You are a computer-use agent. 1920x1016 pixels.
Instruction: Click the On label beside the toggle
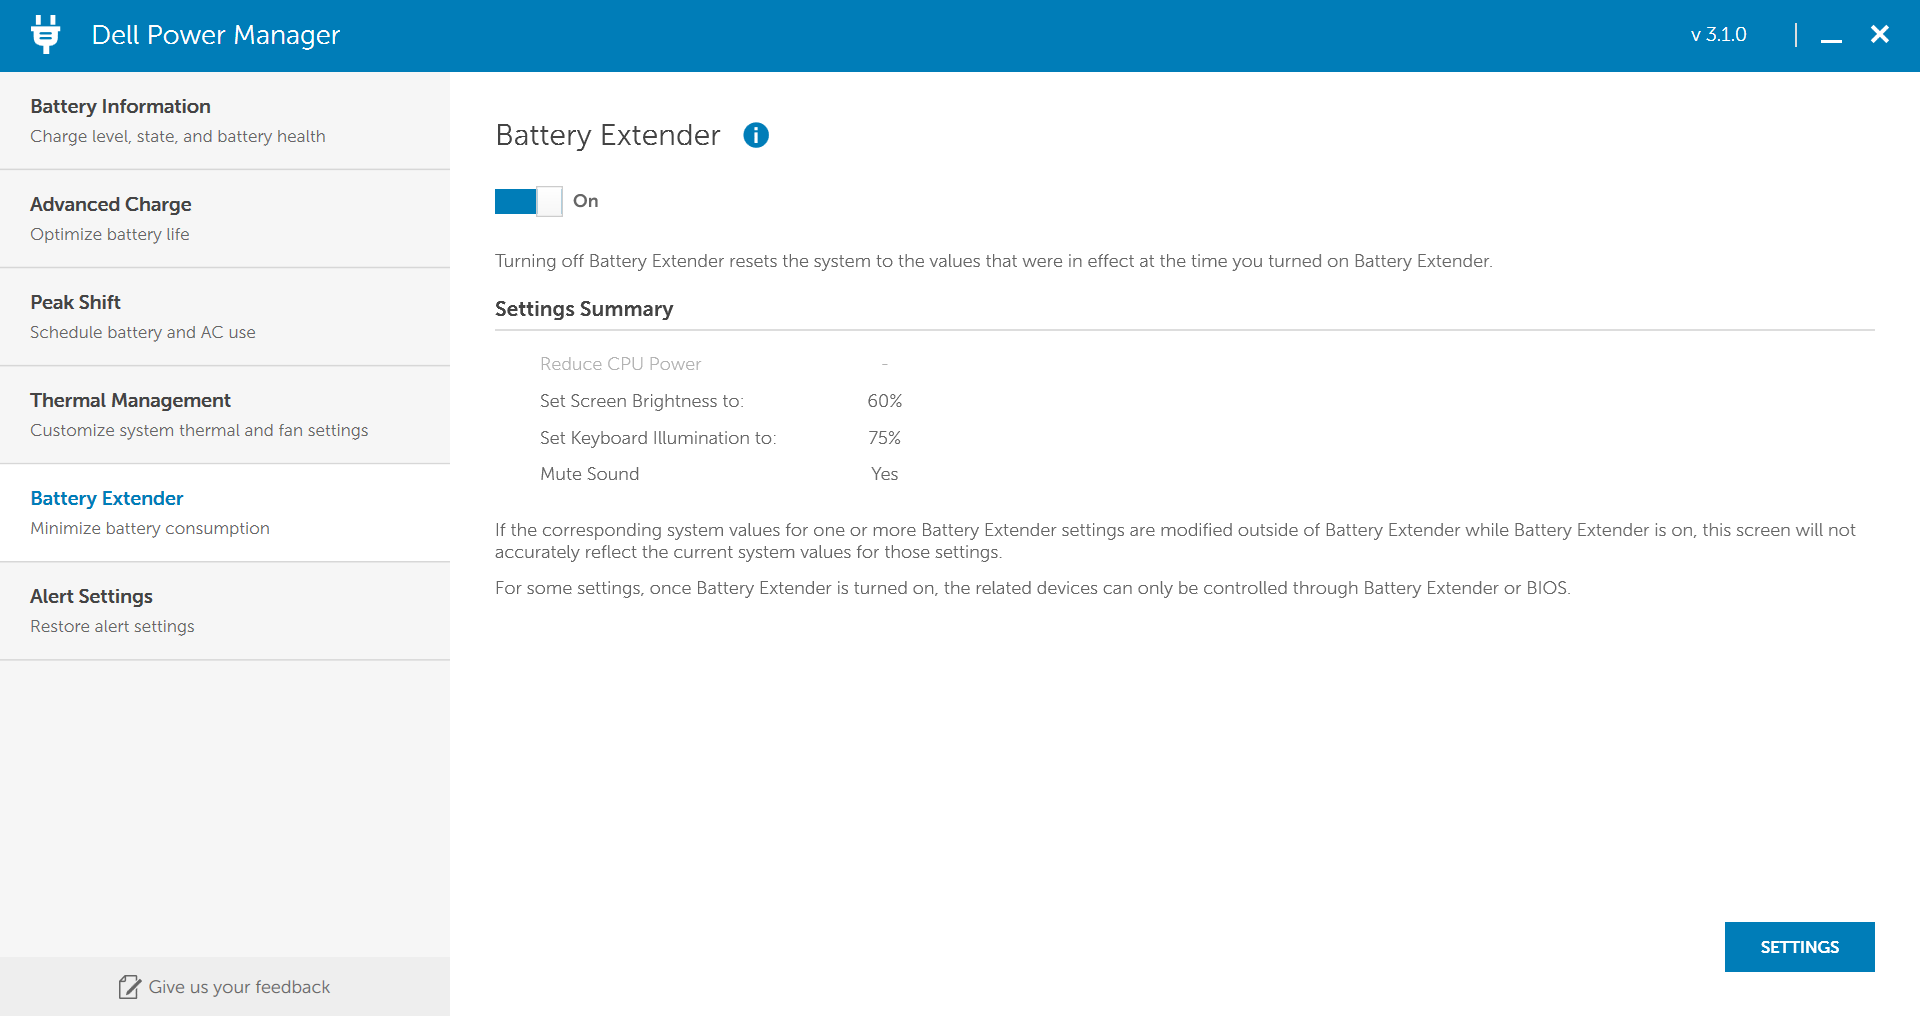pos(586,201)
